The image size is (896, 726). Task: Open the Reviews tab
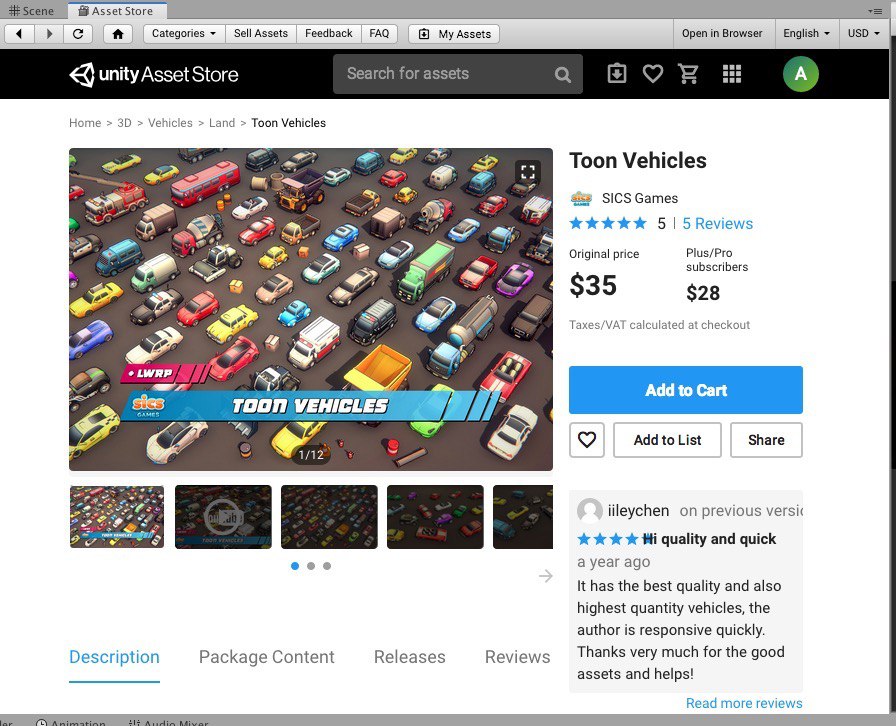pyautogui.click(x=518, y=657)
